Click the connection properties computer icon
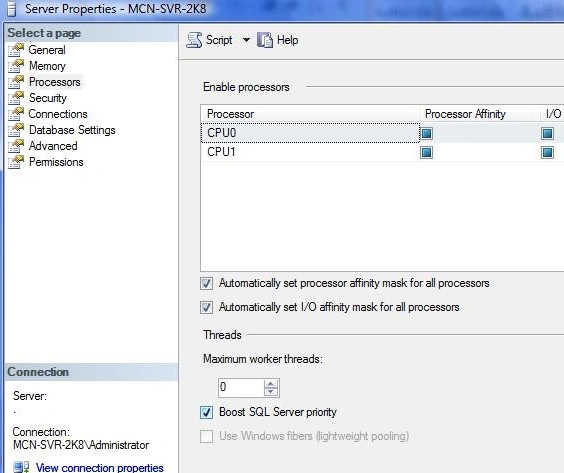564x473 pixels. (x=21, y=468)
